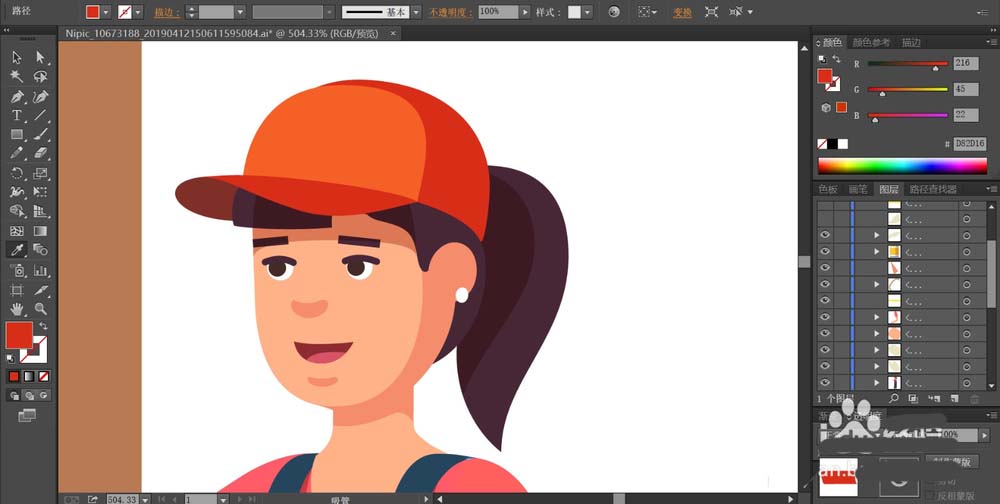Image resolution: width=1000 pixels, height=504 pixels.
Task: Select the Rectangle tool
Action: [17, 135]
